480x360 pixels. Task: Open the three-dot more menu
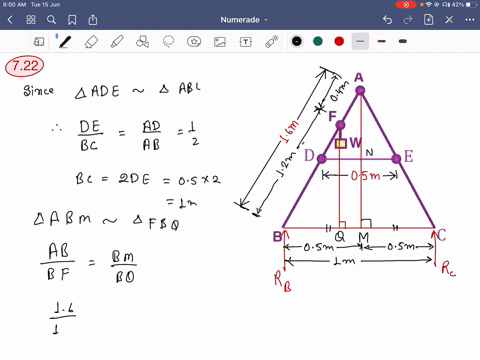tap(470, 20)
